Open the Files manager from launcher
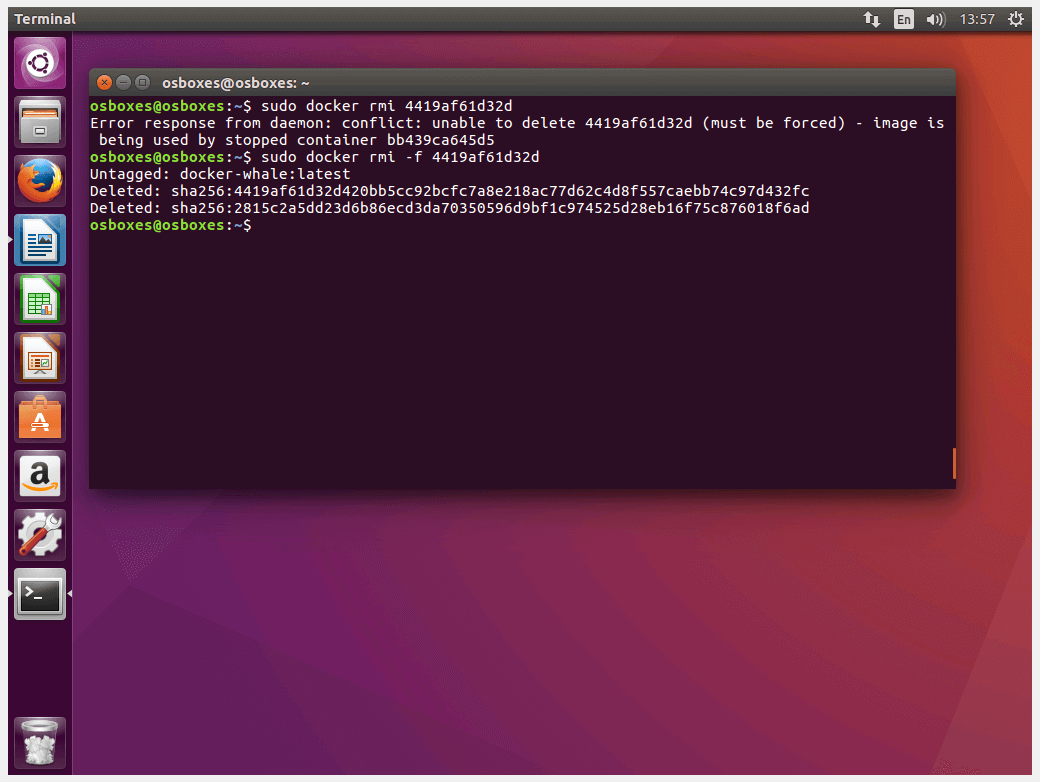Screen dimensions: 1040x782 [40, 122]
